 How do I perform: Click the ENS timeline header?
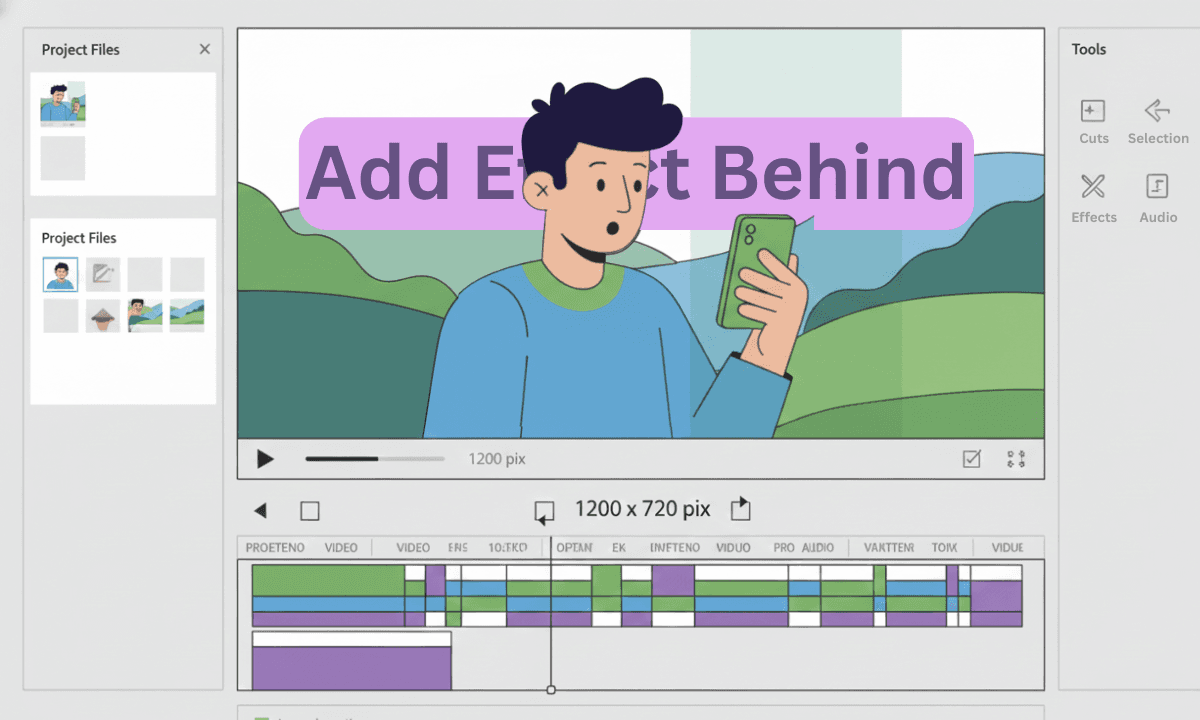458,548
